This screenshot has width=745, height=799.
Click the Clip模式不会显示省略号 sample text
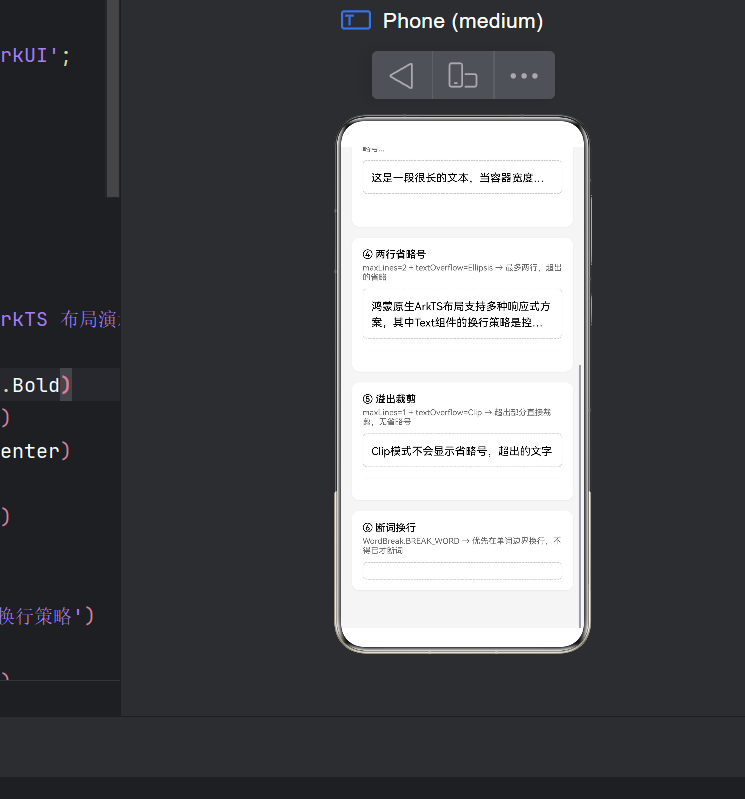tap(462, 450)
